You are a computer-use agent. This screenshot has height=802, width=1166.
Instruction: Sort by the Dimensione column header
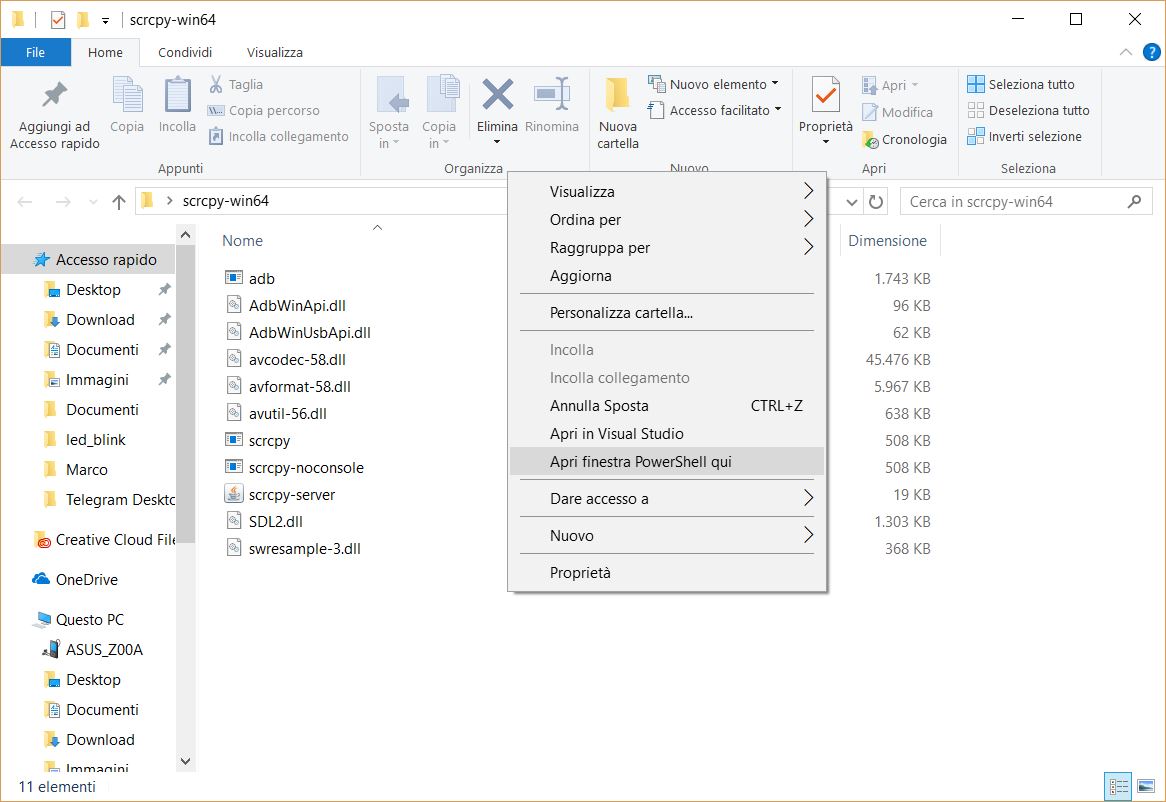(888, 241)
